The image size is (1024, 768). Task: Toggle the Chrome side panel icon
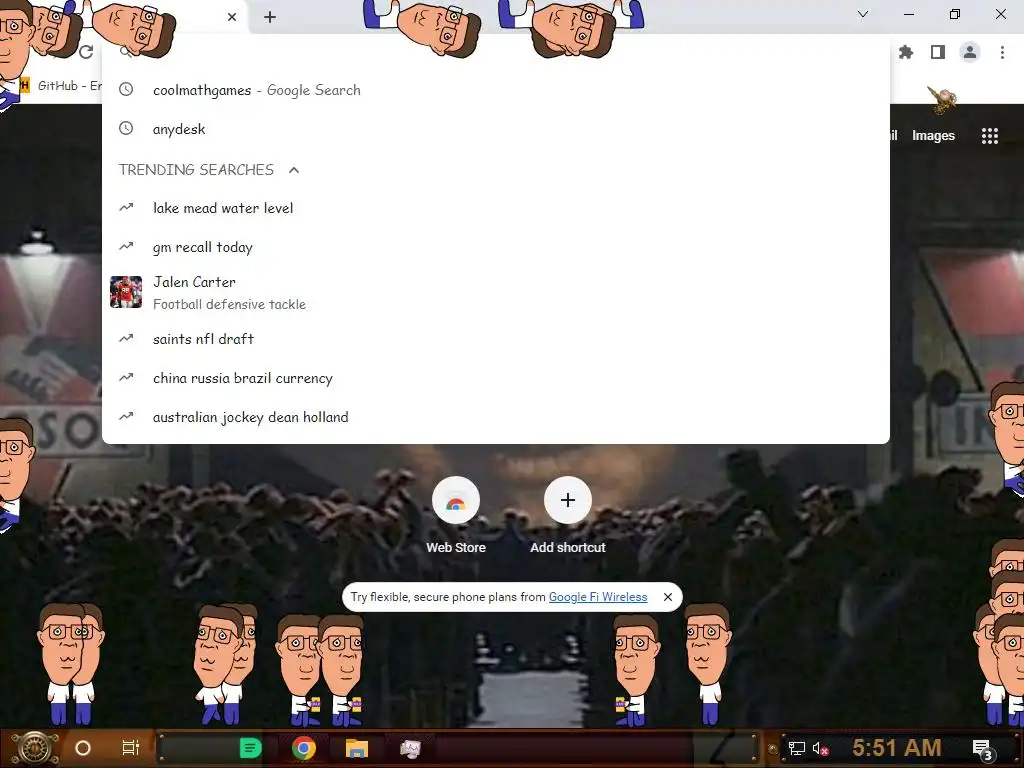coord(938,52)
